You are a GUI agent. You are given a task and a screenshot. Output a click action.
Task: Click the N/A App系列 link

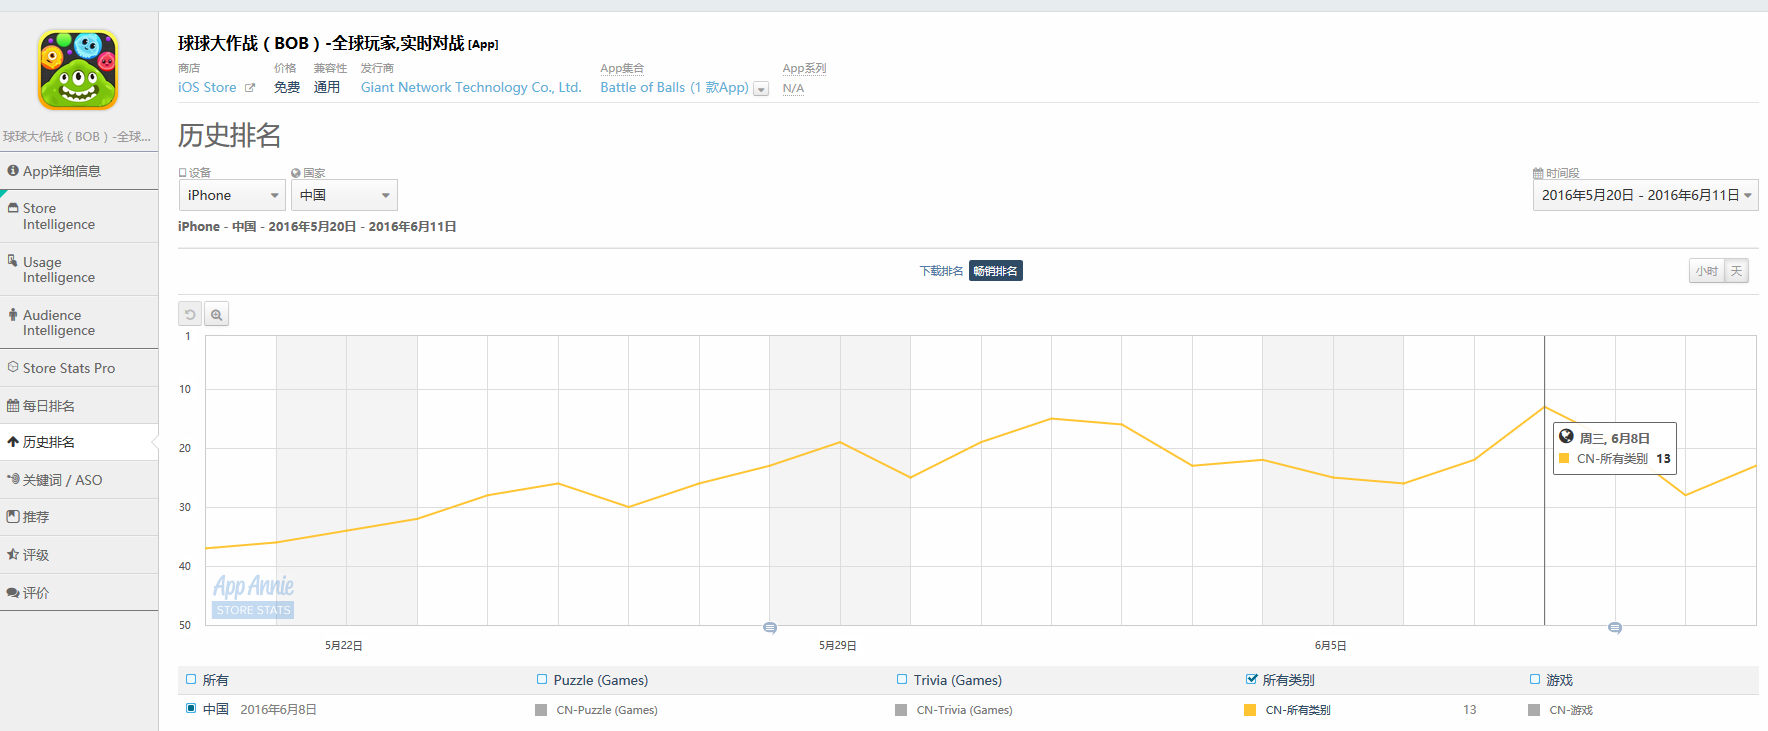tap(793, 88)
